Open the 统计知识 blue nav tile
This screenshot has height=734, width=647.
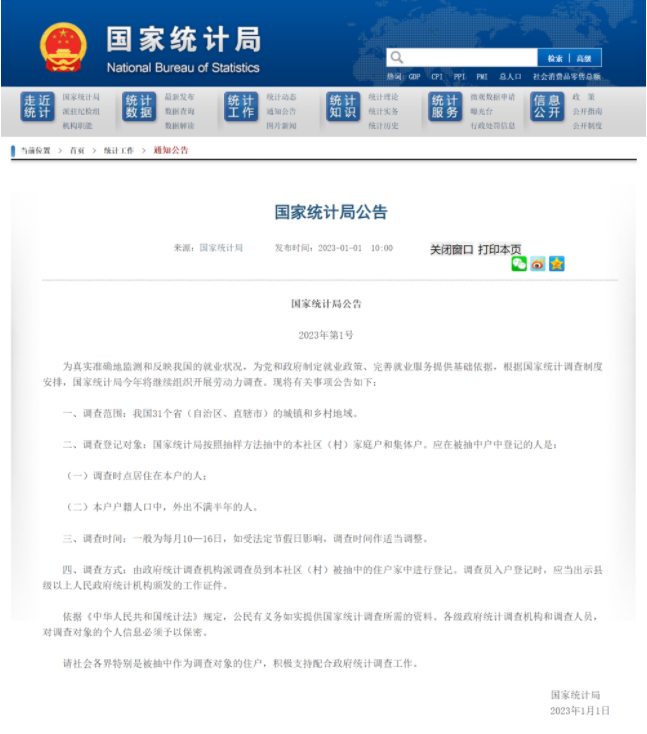(x=343, y=107)
